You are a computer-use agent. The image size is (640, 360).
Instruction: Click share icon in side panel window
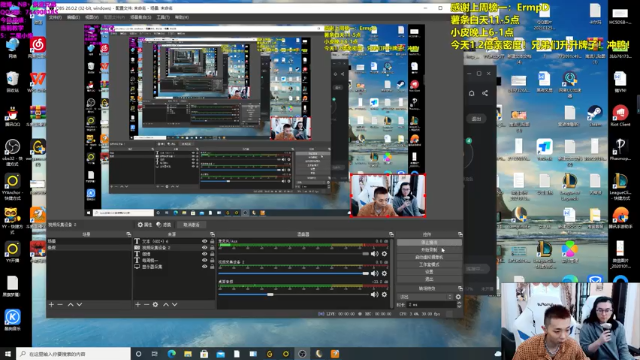pos(485,93)
